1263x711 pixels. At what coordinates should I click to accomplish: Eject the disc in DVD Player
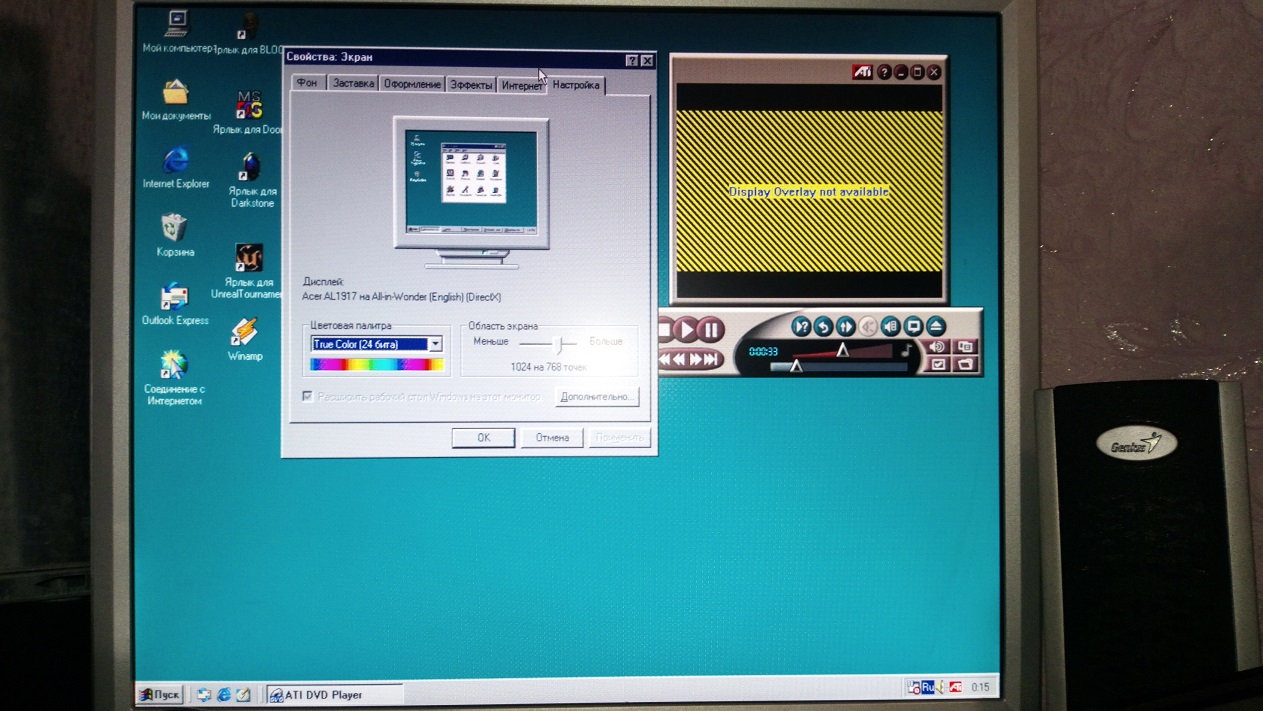click(x=936, y=326)
